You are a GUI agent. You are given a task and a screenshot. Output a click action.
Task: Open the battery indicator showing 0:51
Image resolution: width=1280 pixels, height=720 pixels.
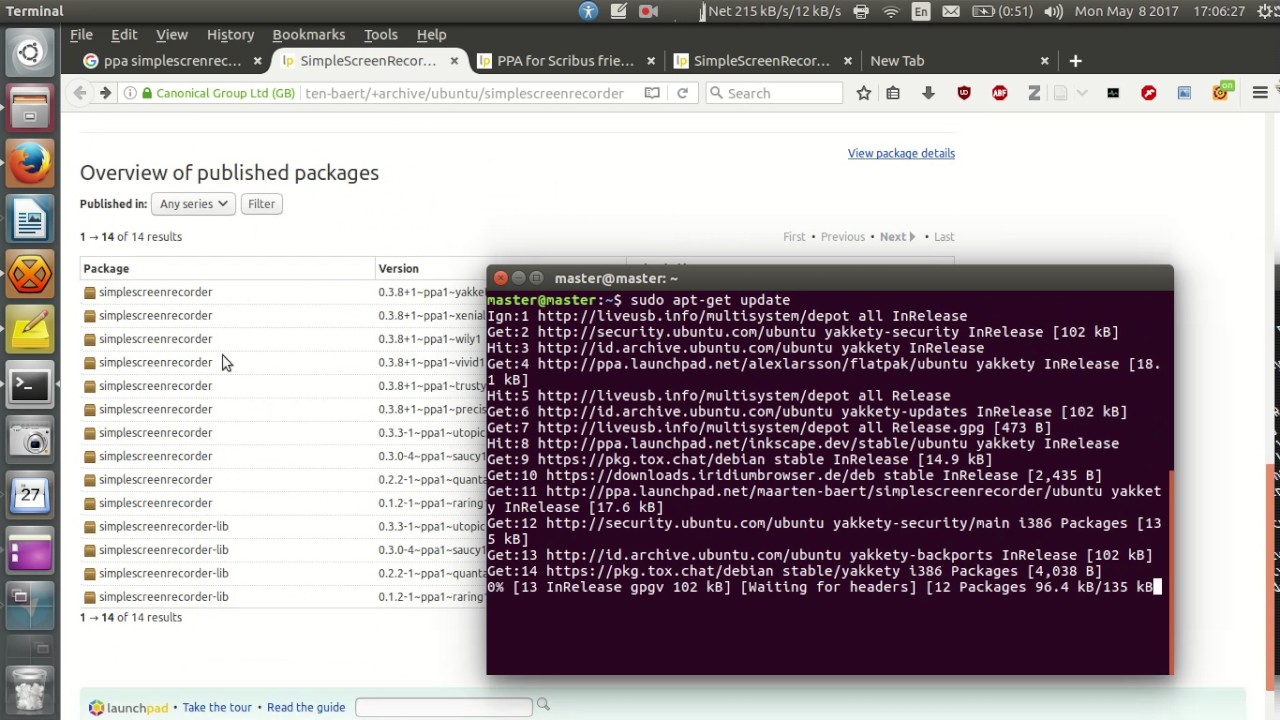click(x=1003, y=11)
